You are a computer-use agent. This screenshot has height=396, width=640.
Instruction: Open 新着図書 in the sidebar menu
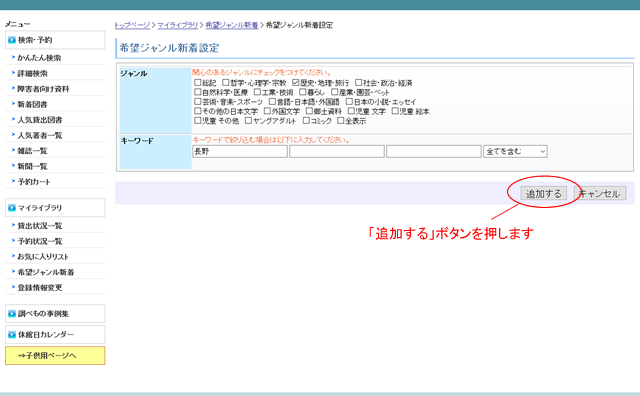coord(32,105)
